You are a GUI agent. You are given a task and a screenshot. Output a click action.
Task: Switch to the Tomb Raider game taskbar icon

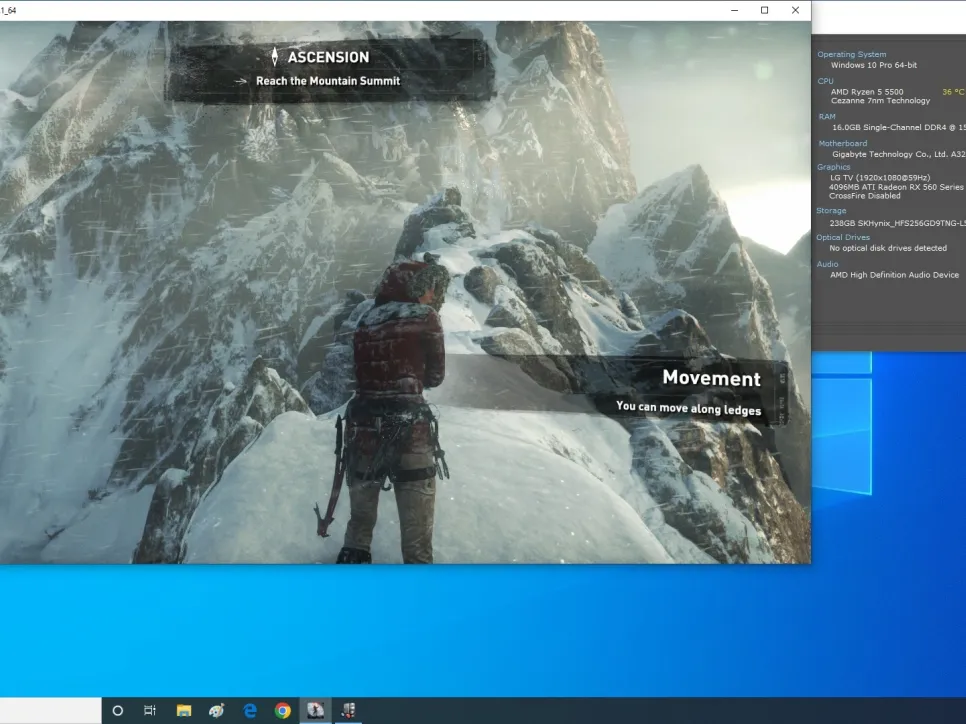coord(315,710)
